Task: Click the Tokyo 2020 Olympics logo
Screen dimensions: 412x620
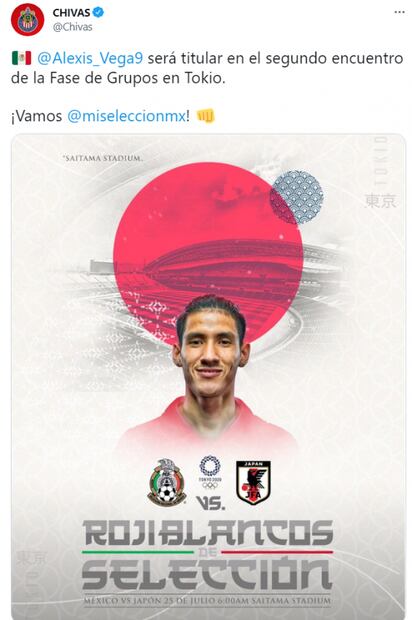Action: (210, 472)
